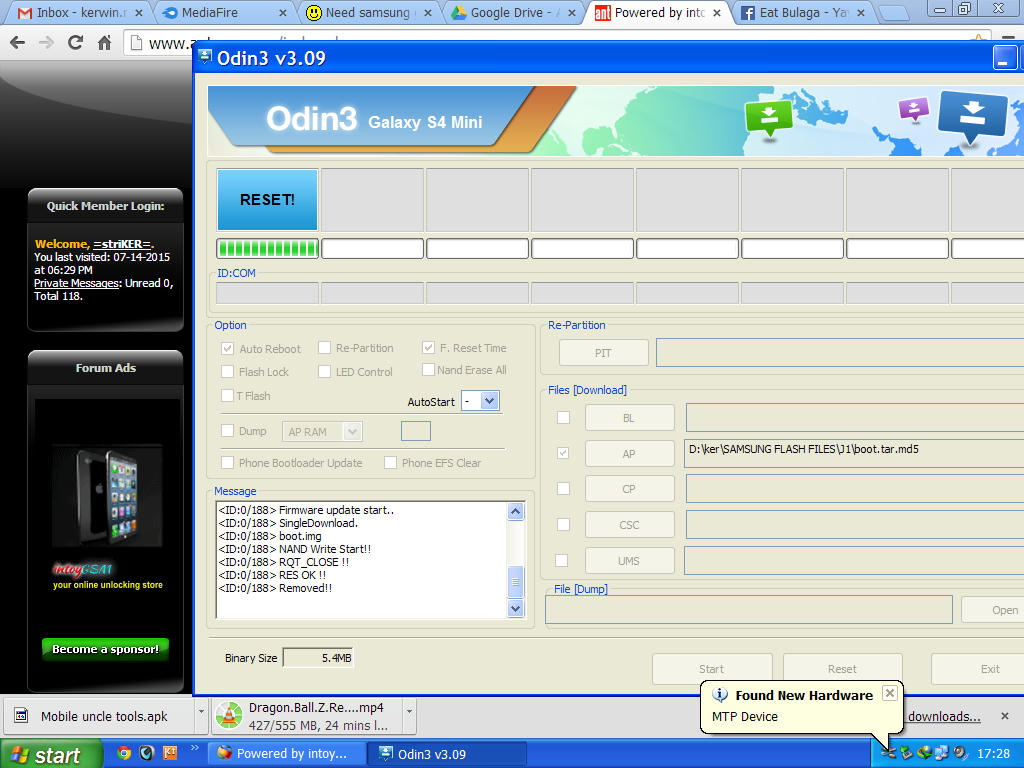Switch to the Need samsung tab

click(x=369, y=12)
